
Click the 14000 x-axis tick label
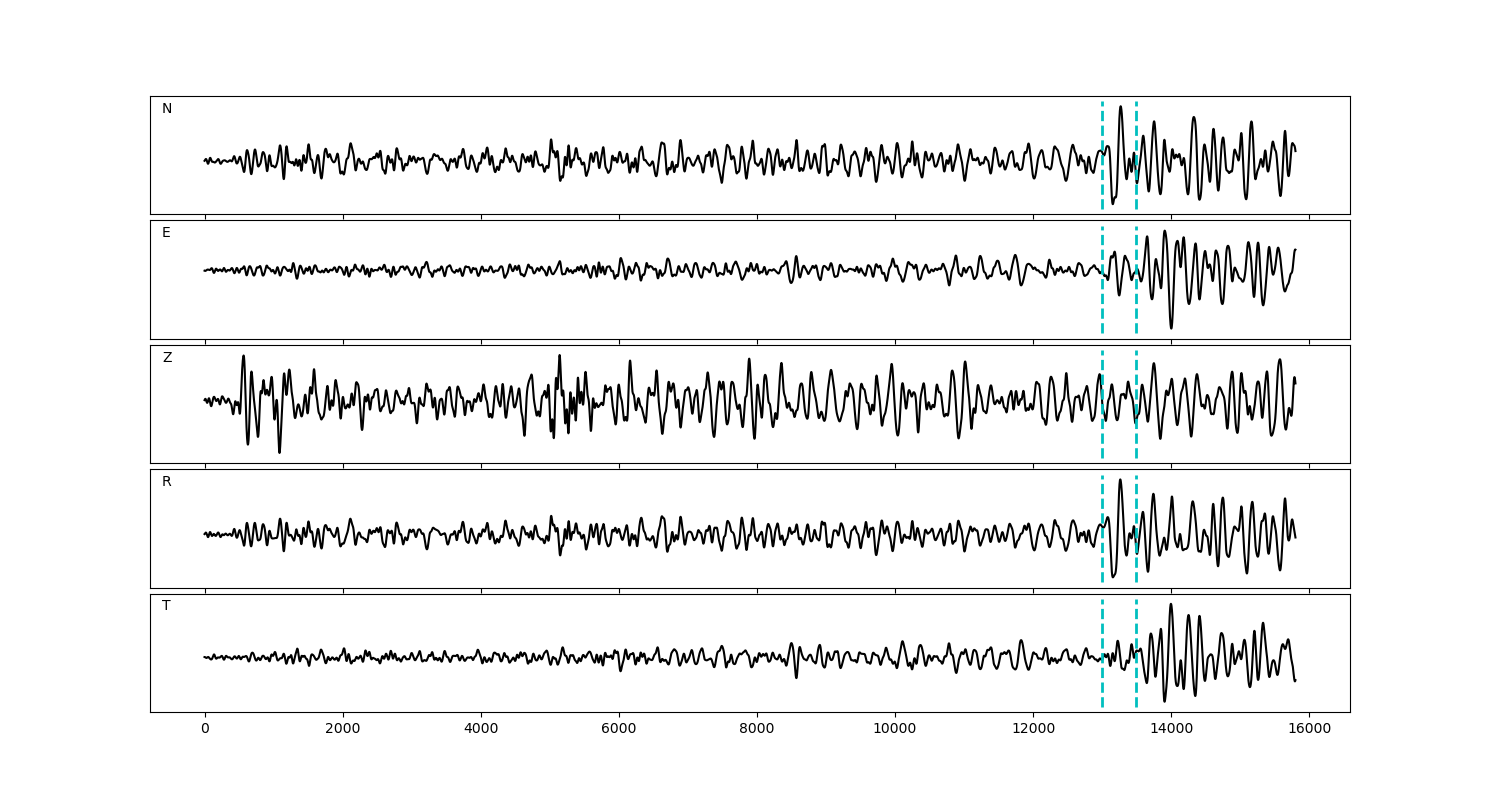click(x=1171, y=729)
